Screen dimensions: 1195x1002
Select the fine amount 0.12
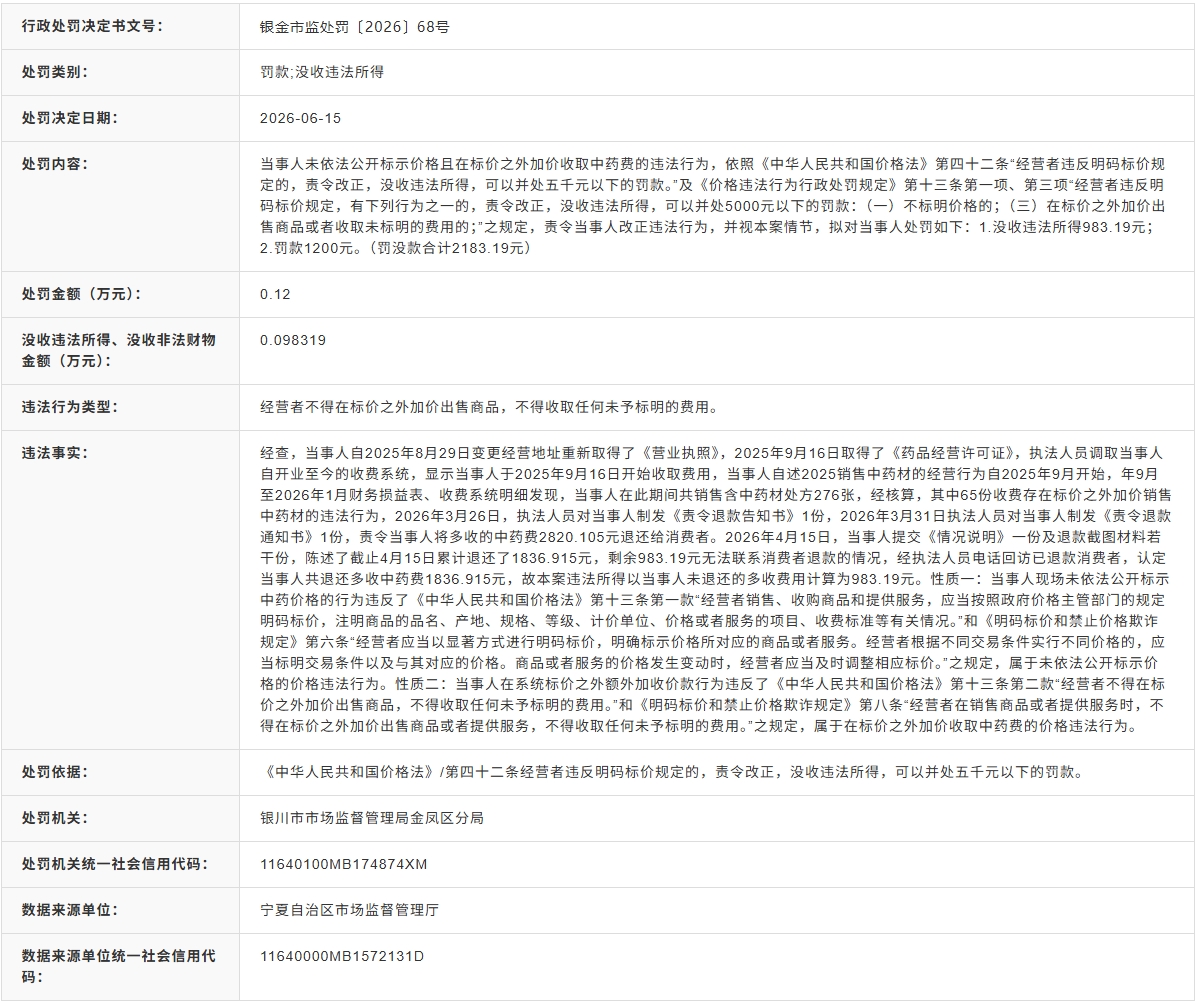click(275, 294)
